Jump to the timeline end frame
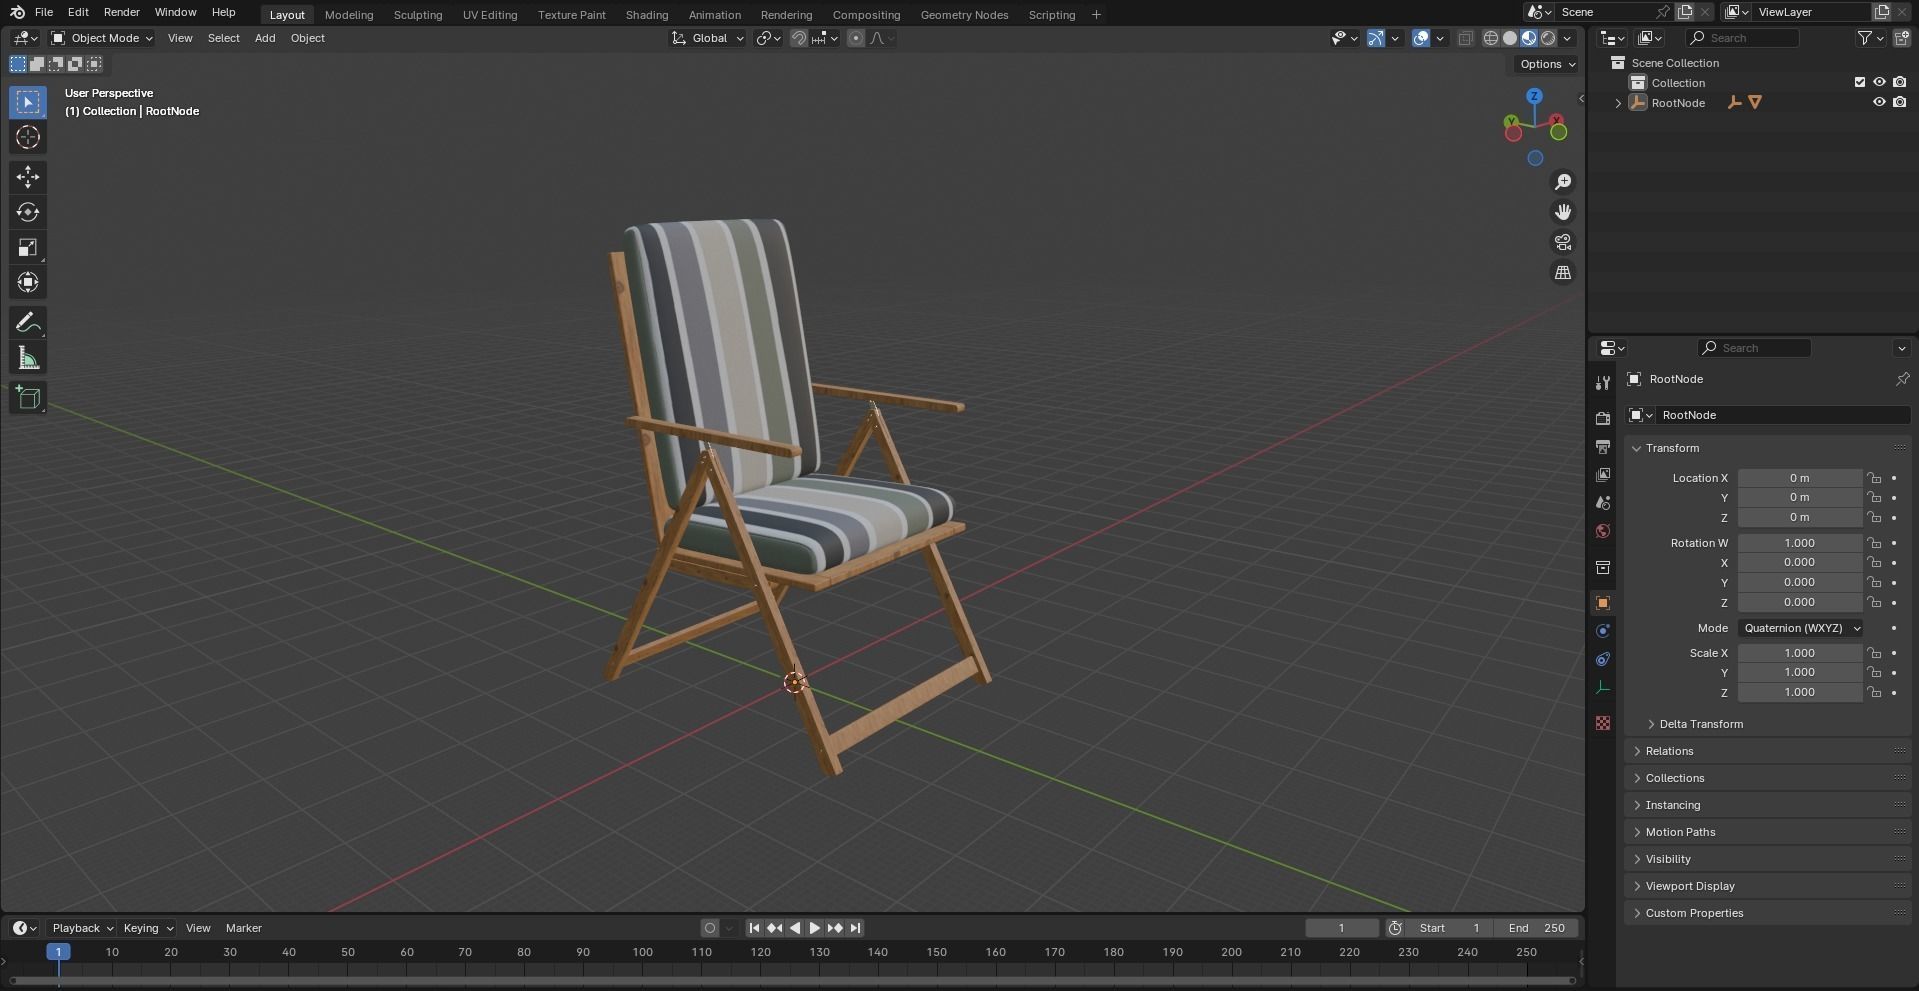The width and height of the screenshot is (1919, 991). pyautogui.click(x=855, y=928)
